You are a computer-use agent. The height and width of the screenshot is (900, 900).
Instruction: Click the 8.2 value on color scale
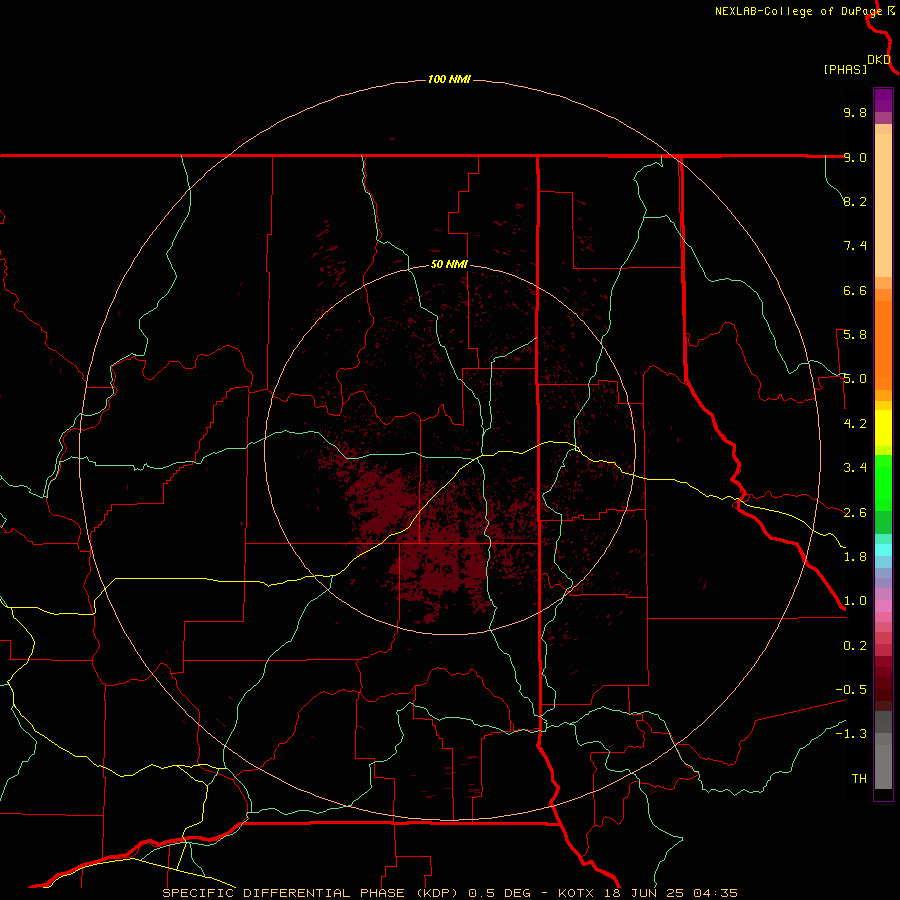click(x=855, y=201)
